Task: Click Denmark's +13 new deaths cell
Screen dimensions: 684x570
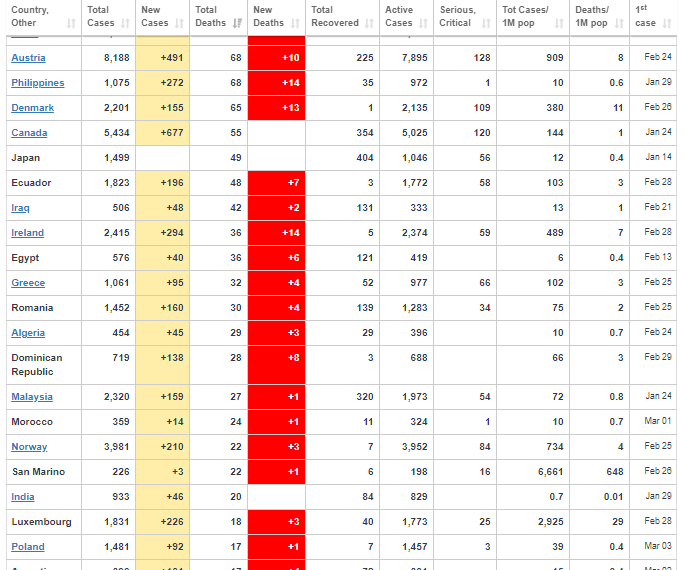Action: pos(277,108)
